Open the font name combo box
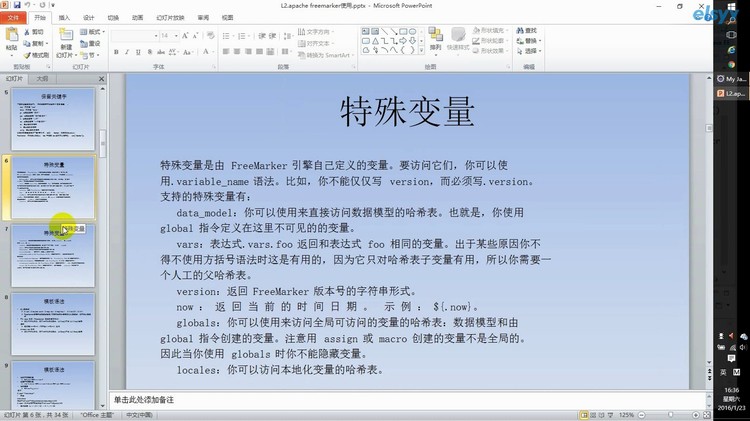The image size is (750, 421). [135, 36]
